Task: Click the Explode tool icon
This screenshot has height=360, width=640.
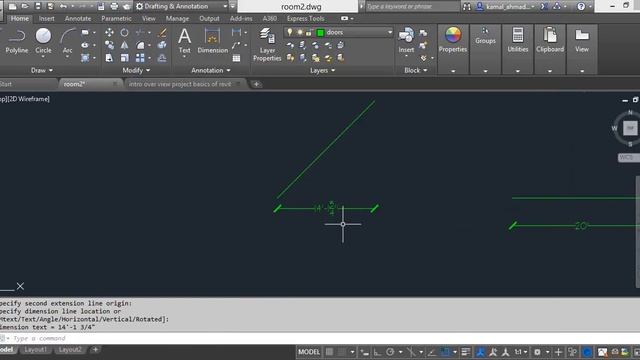Action: click(x=162, y=45)
